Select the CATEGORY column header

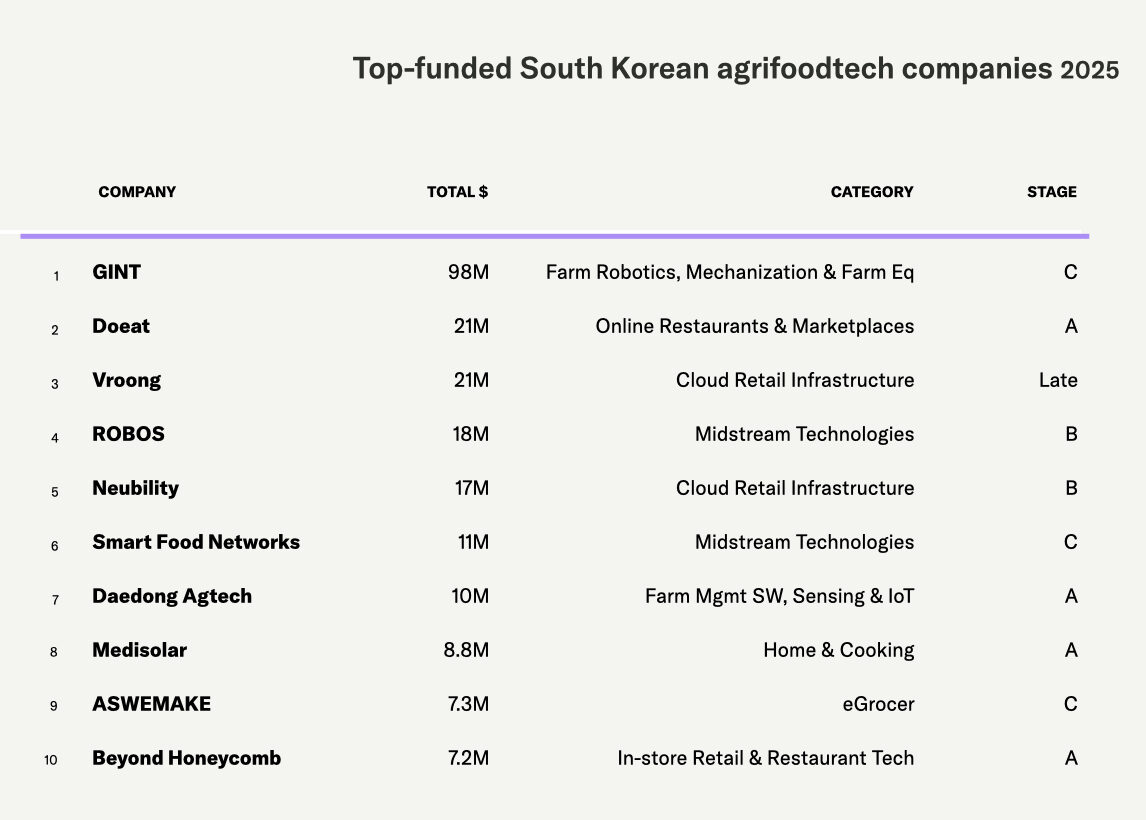871,192
